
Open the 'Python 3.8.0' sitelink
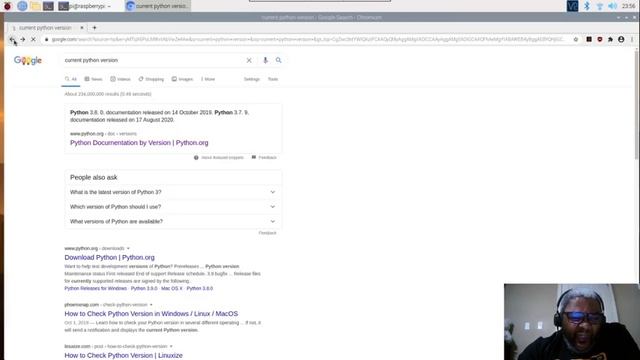(200, 289)
